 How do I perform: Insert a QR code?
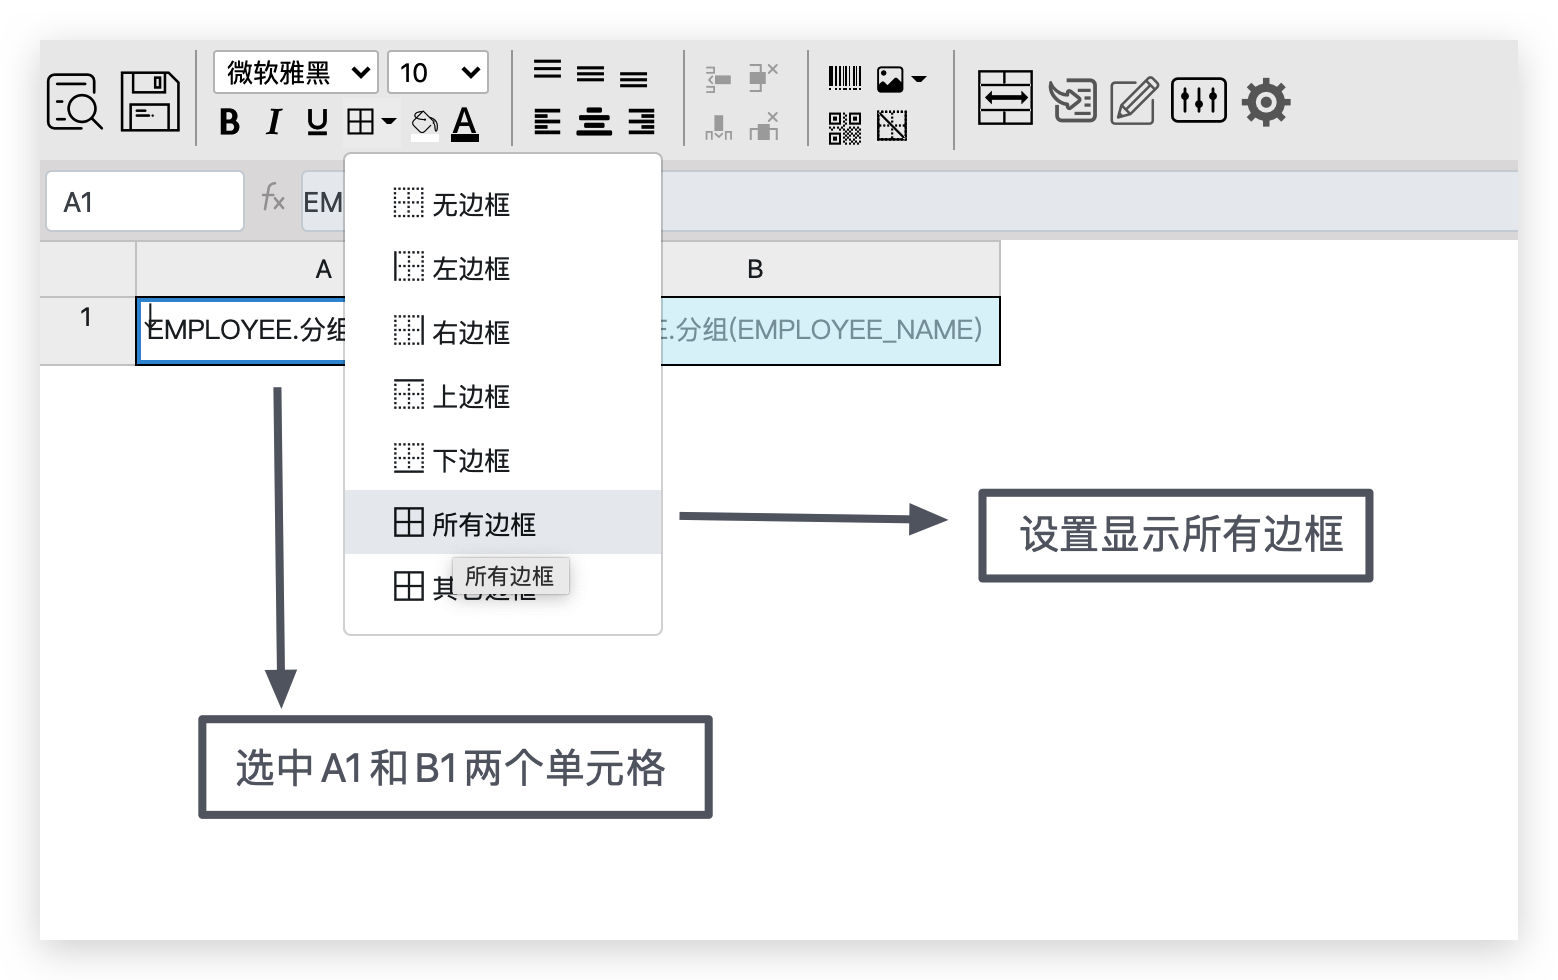(845, 128)
